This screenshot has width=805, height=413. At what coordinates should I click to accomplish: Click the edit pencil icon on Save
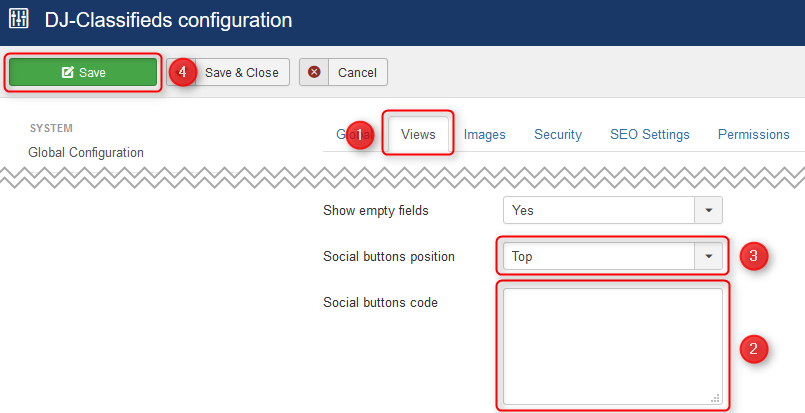[x=68, y=72]
